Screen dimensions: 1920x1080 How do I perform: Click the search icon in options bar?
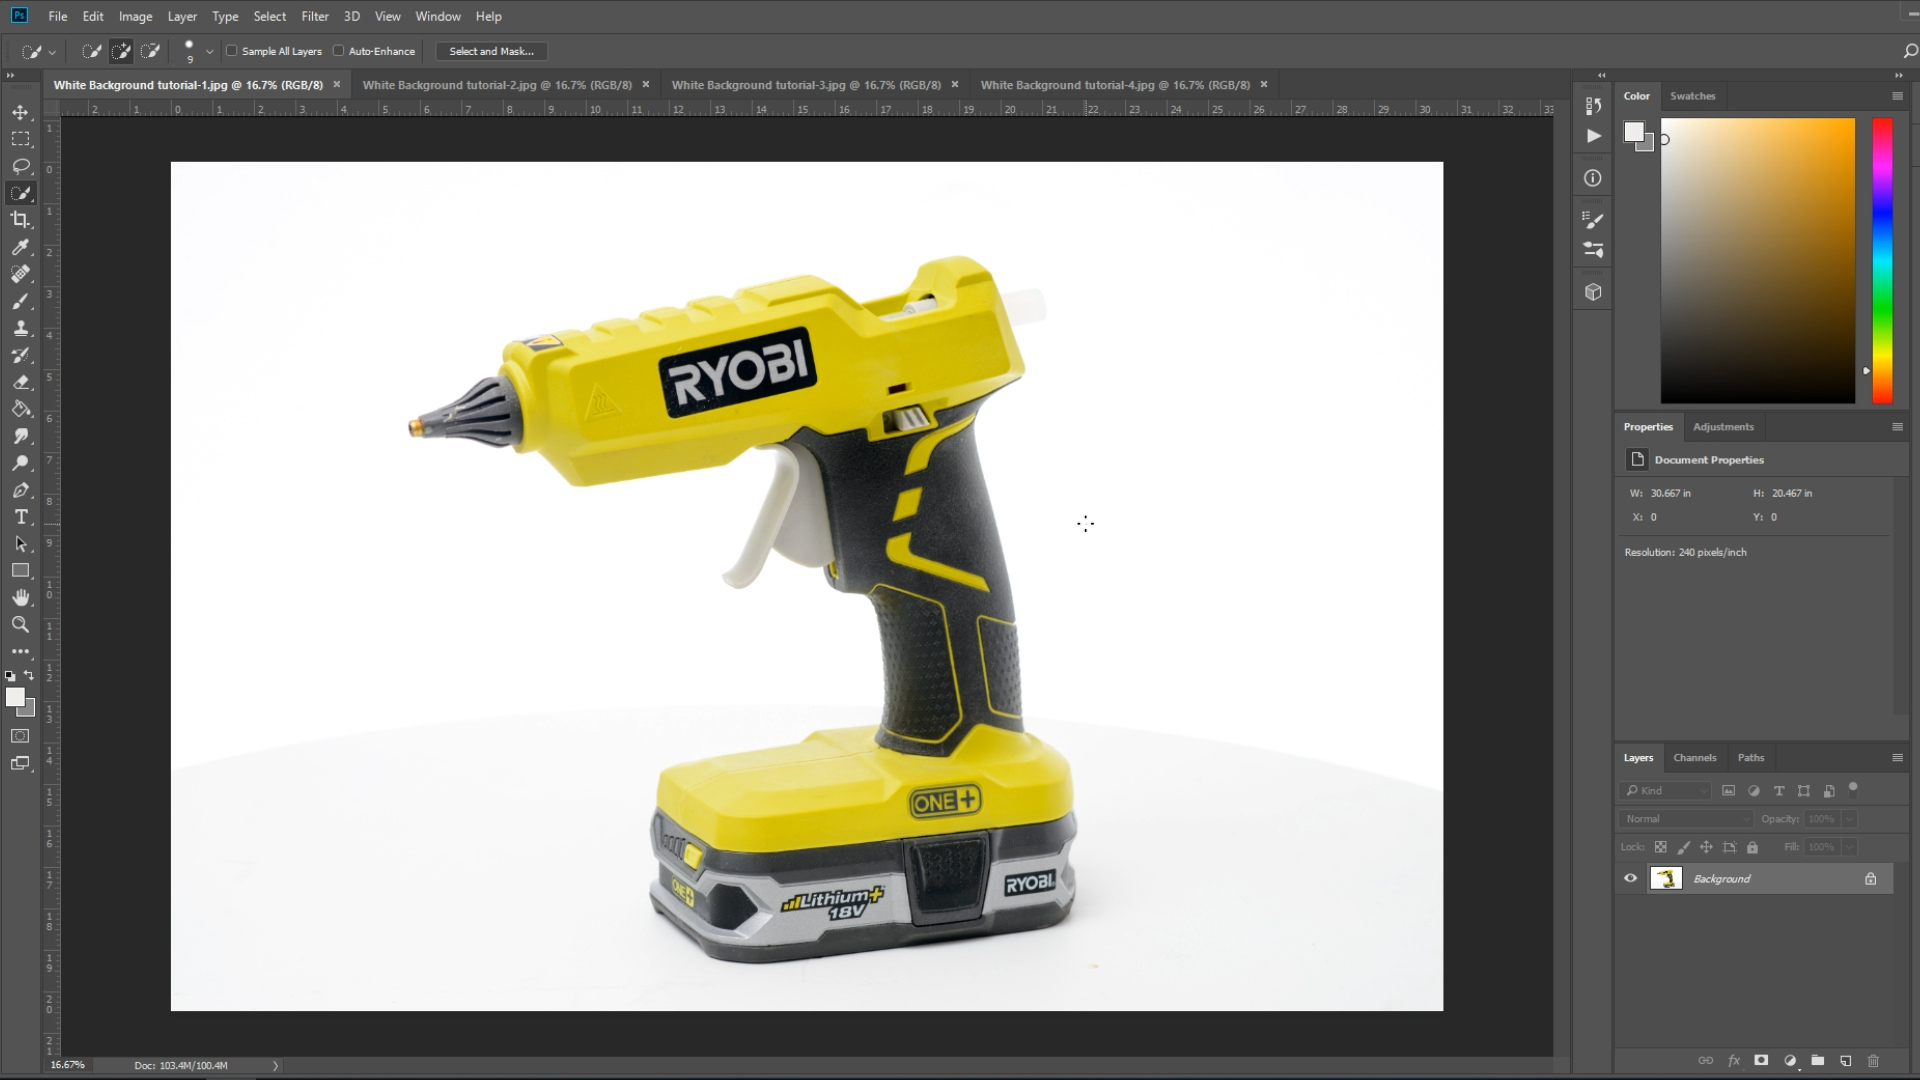tap(1909, 51)
